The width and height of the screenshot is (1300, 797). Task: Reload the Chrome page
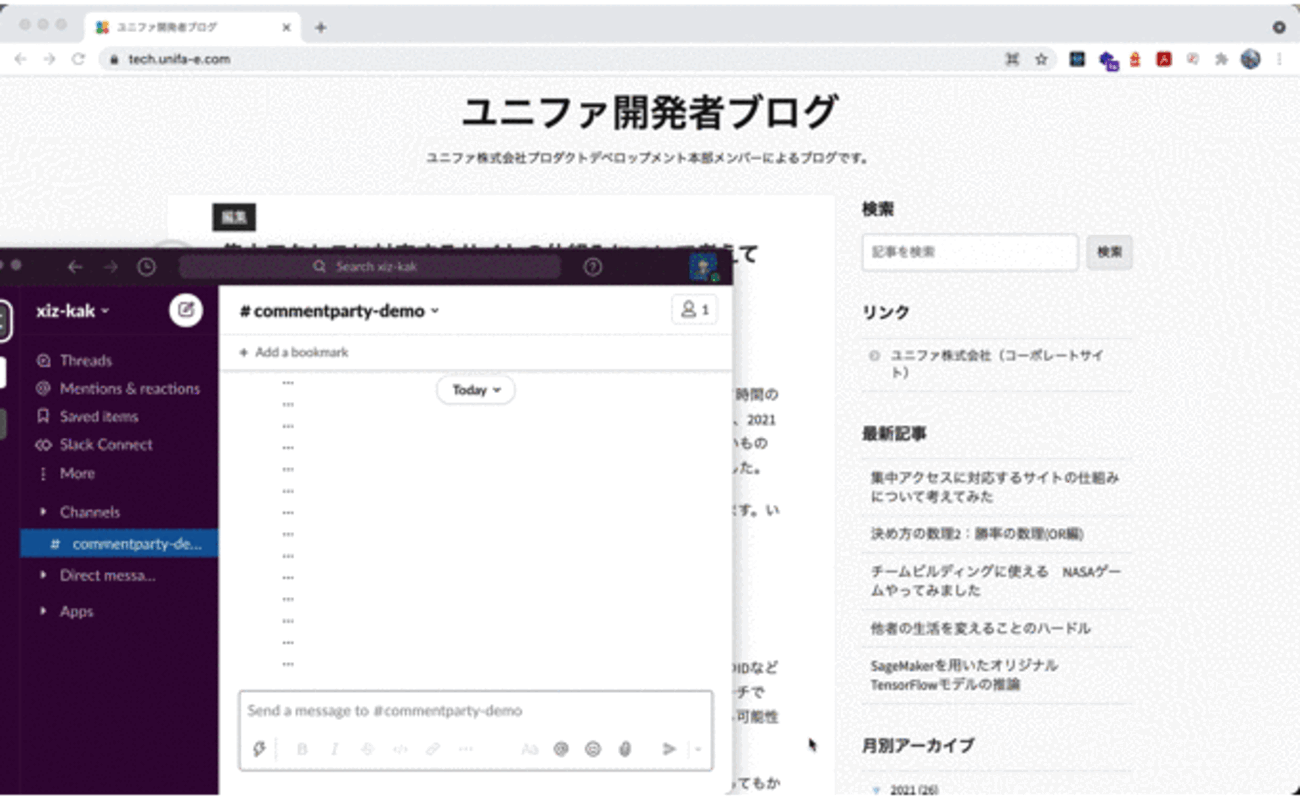tap(78, 59)
